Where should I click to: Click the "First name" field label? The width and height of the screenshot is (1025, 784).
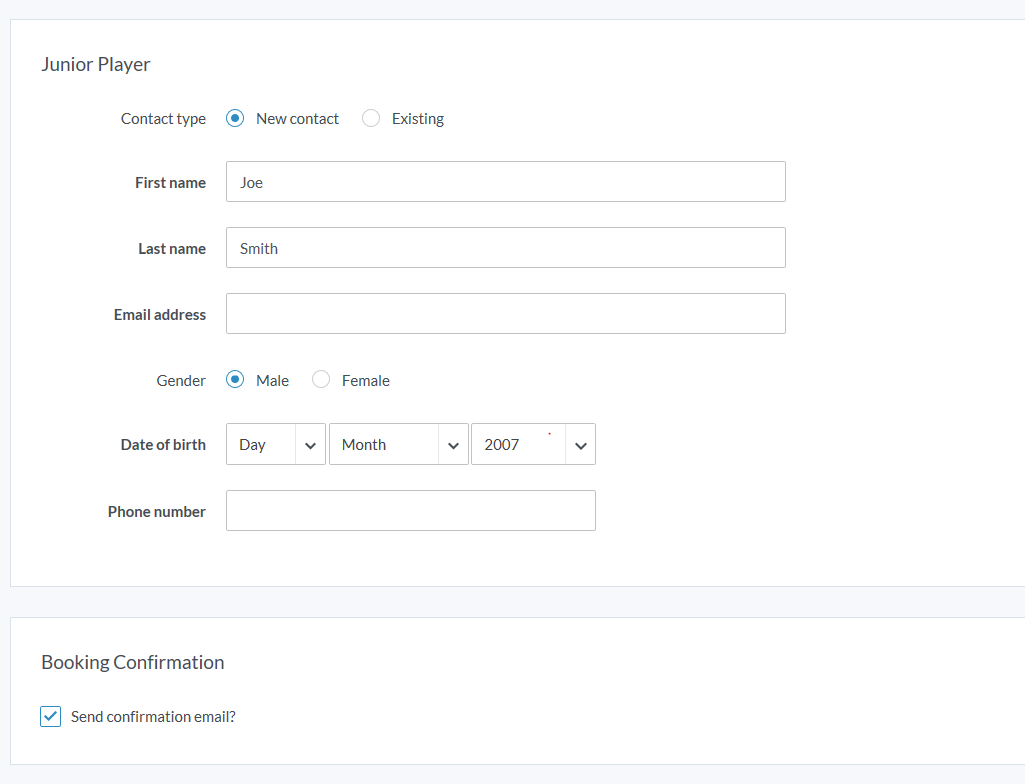click(x=170, y=183)
